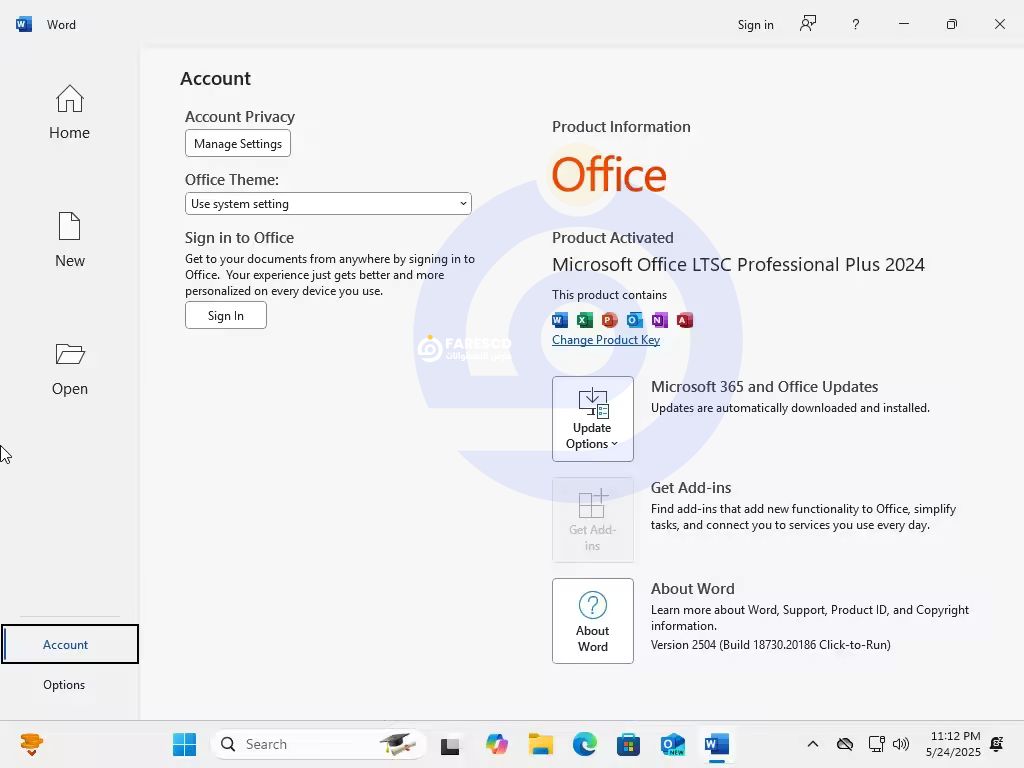Open Microsoft Store from taskbar
Screen dimensions: 1024x768
point(628,744)
